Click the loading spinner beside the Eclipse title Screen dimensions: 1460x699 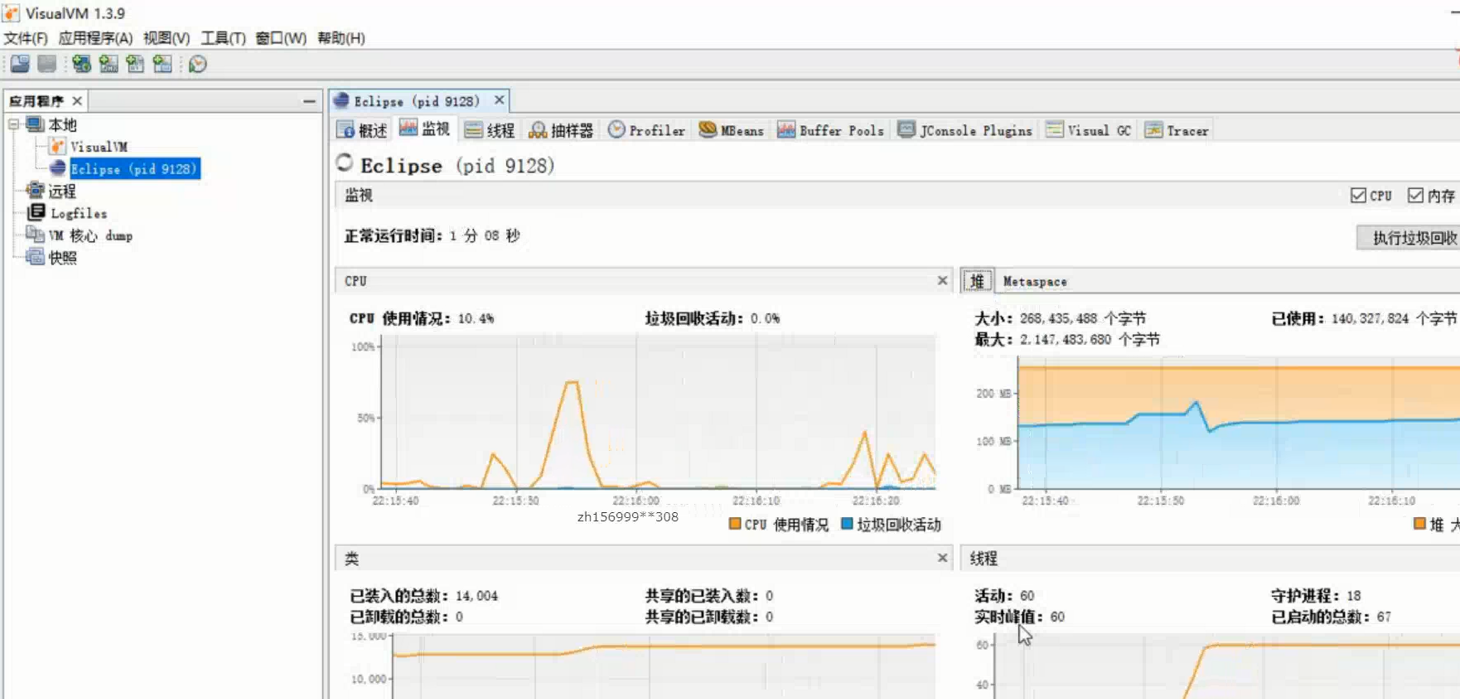coord(345,163)
